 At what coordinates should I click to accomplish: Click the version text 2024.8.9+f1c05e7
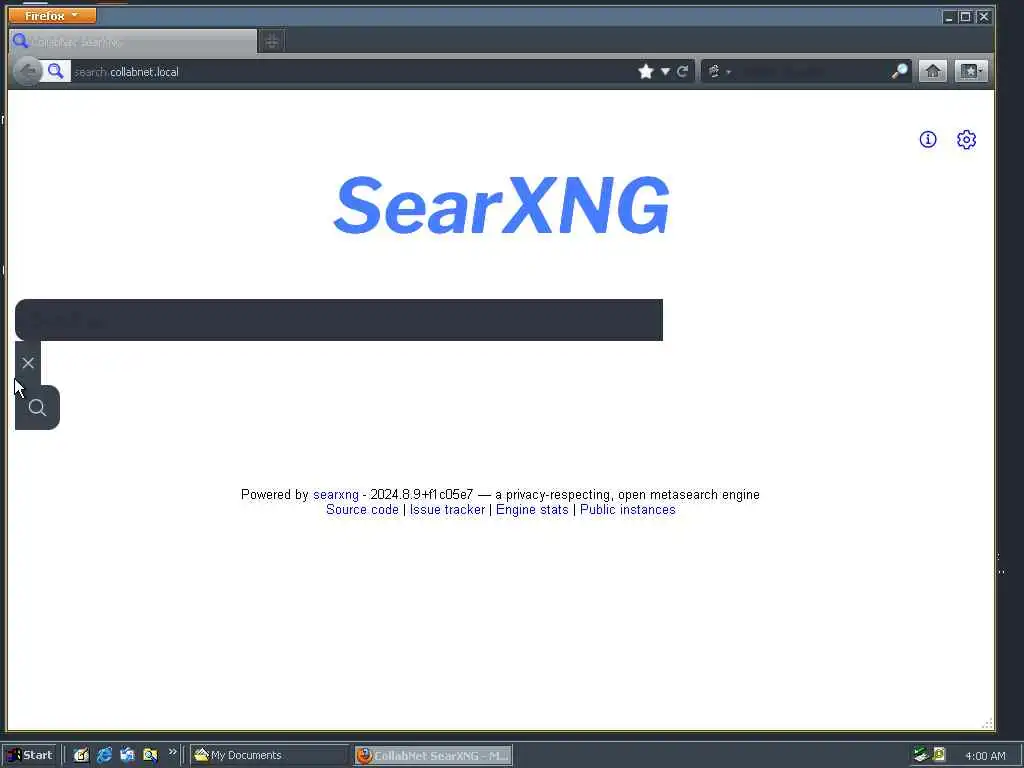point(422,494)
